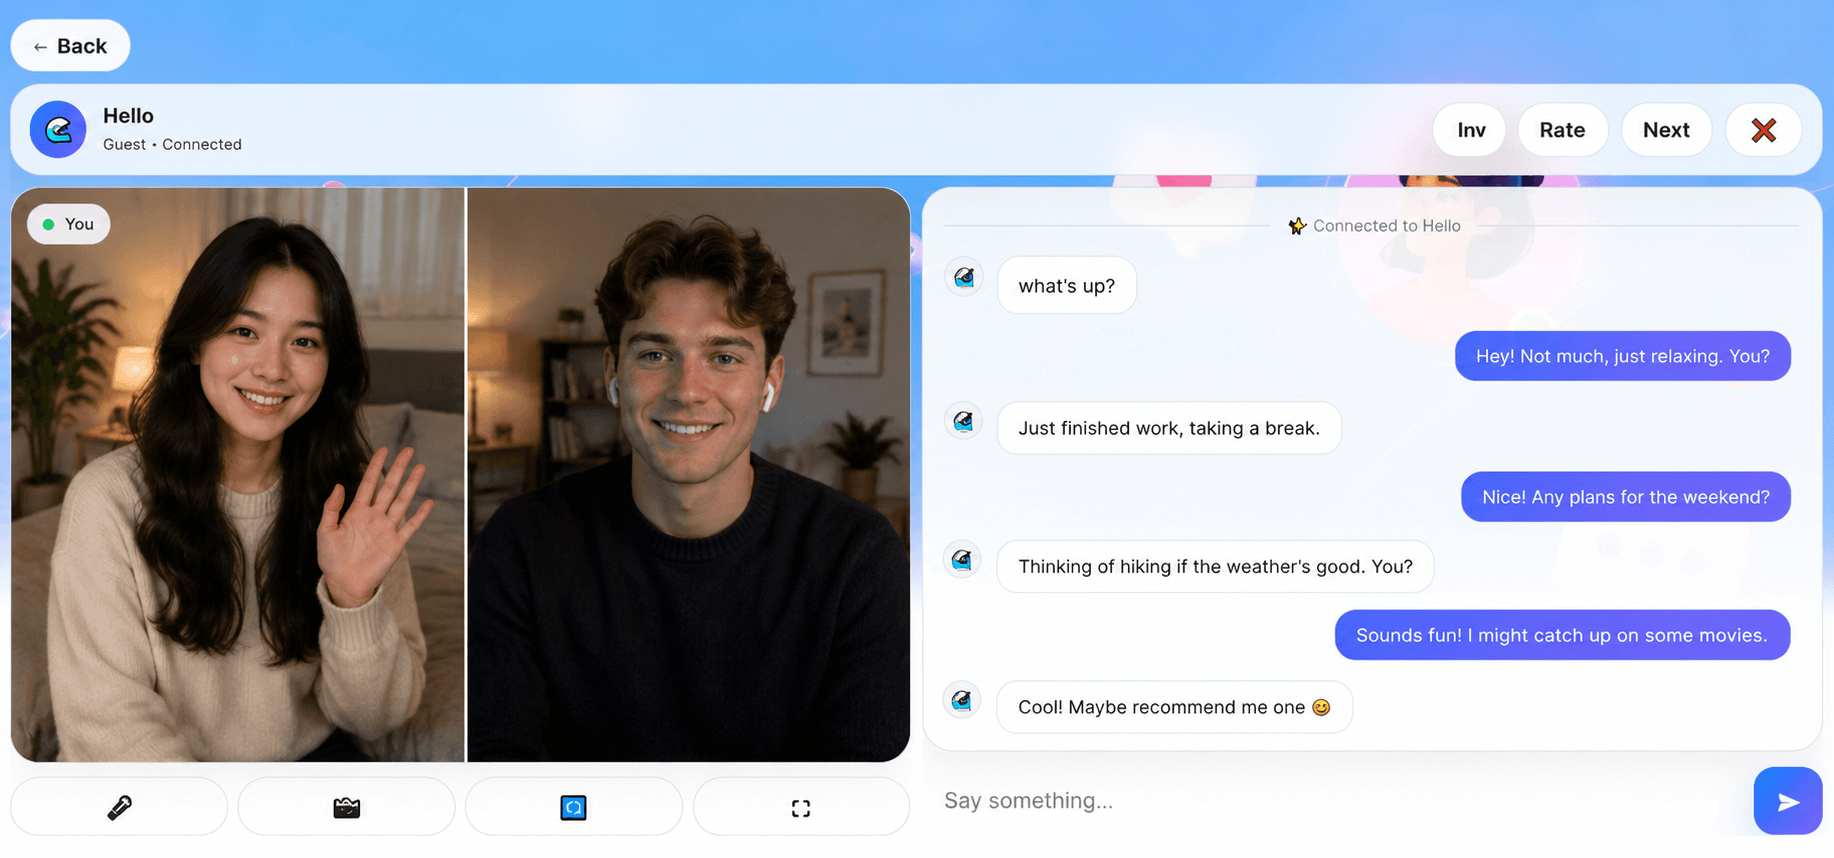Toggle the camera button below video

click(346, 807)
